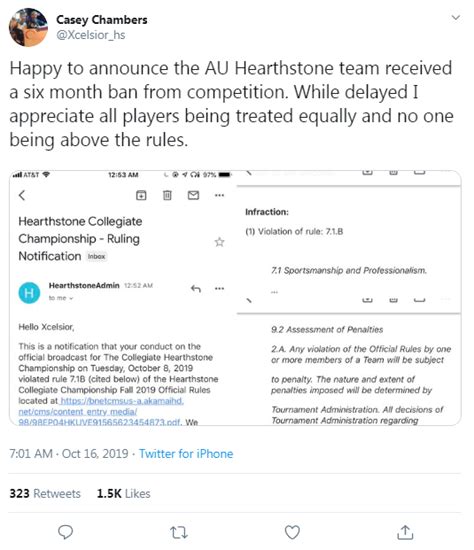This screenshot has width=474, height=550.
Task: Open the @Xcelsior_hs handle
Action: [x=91, y=35]
